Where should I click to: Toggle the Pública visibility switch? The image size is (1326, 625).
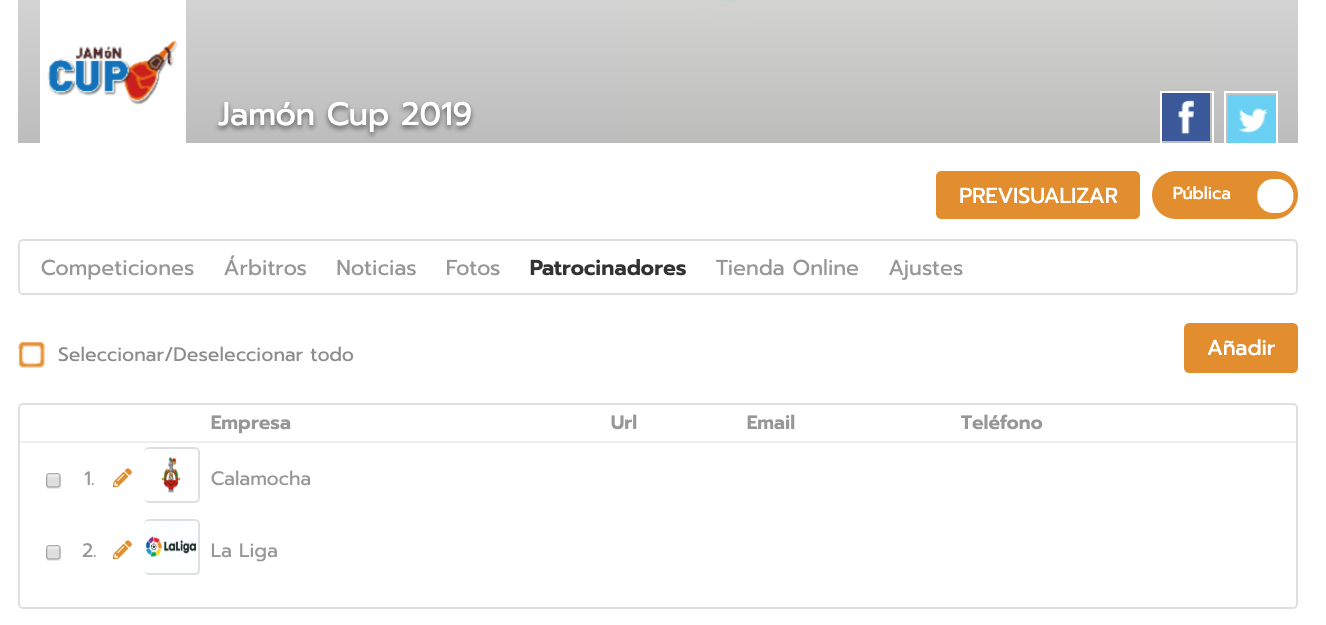pos(1224,195)
